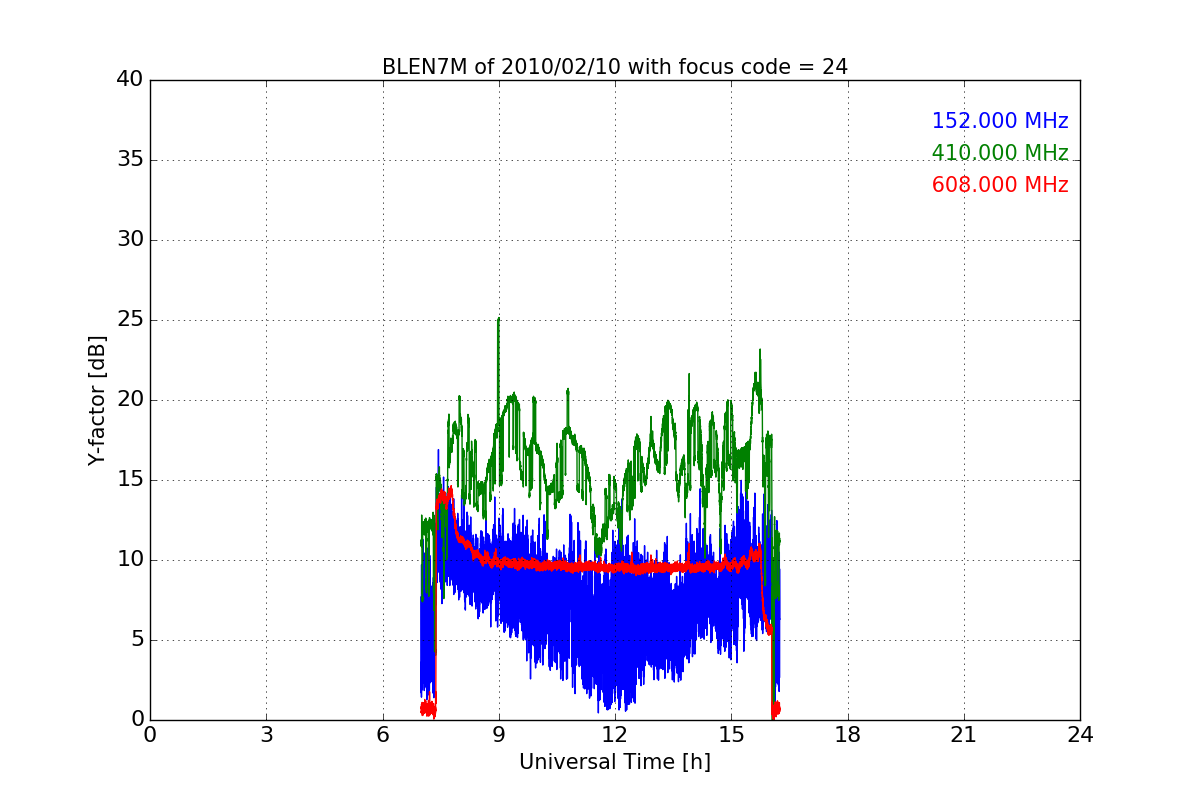Click the x-axis tick label '21'
The image size is (1200, 800).
(x=964, y=735)
